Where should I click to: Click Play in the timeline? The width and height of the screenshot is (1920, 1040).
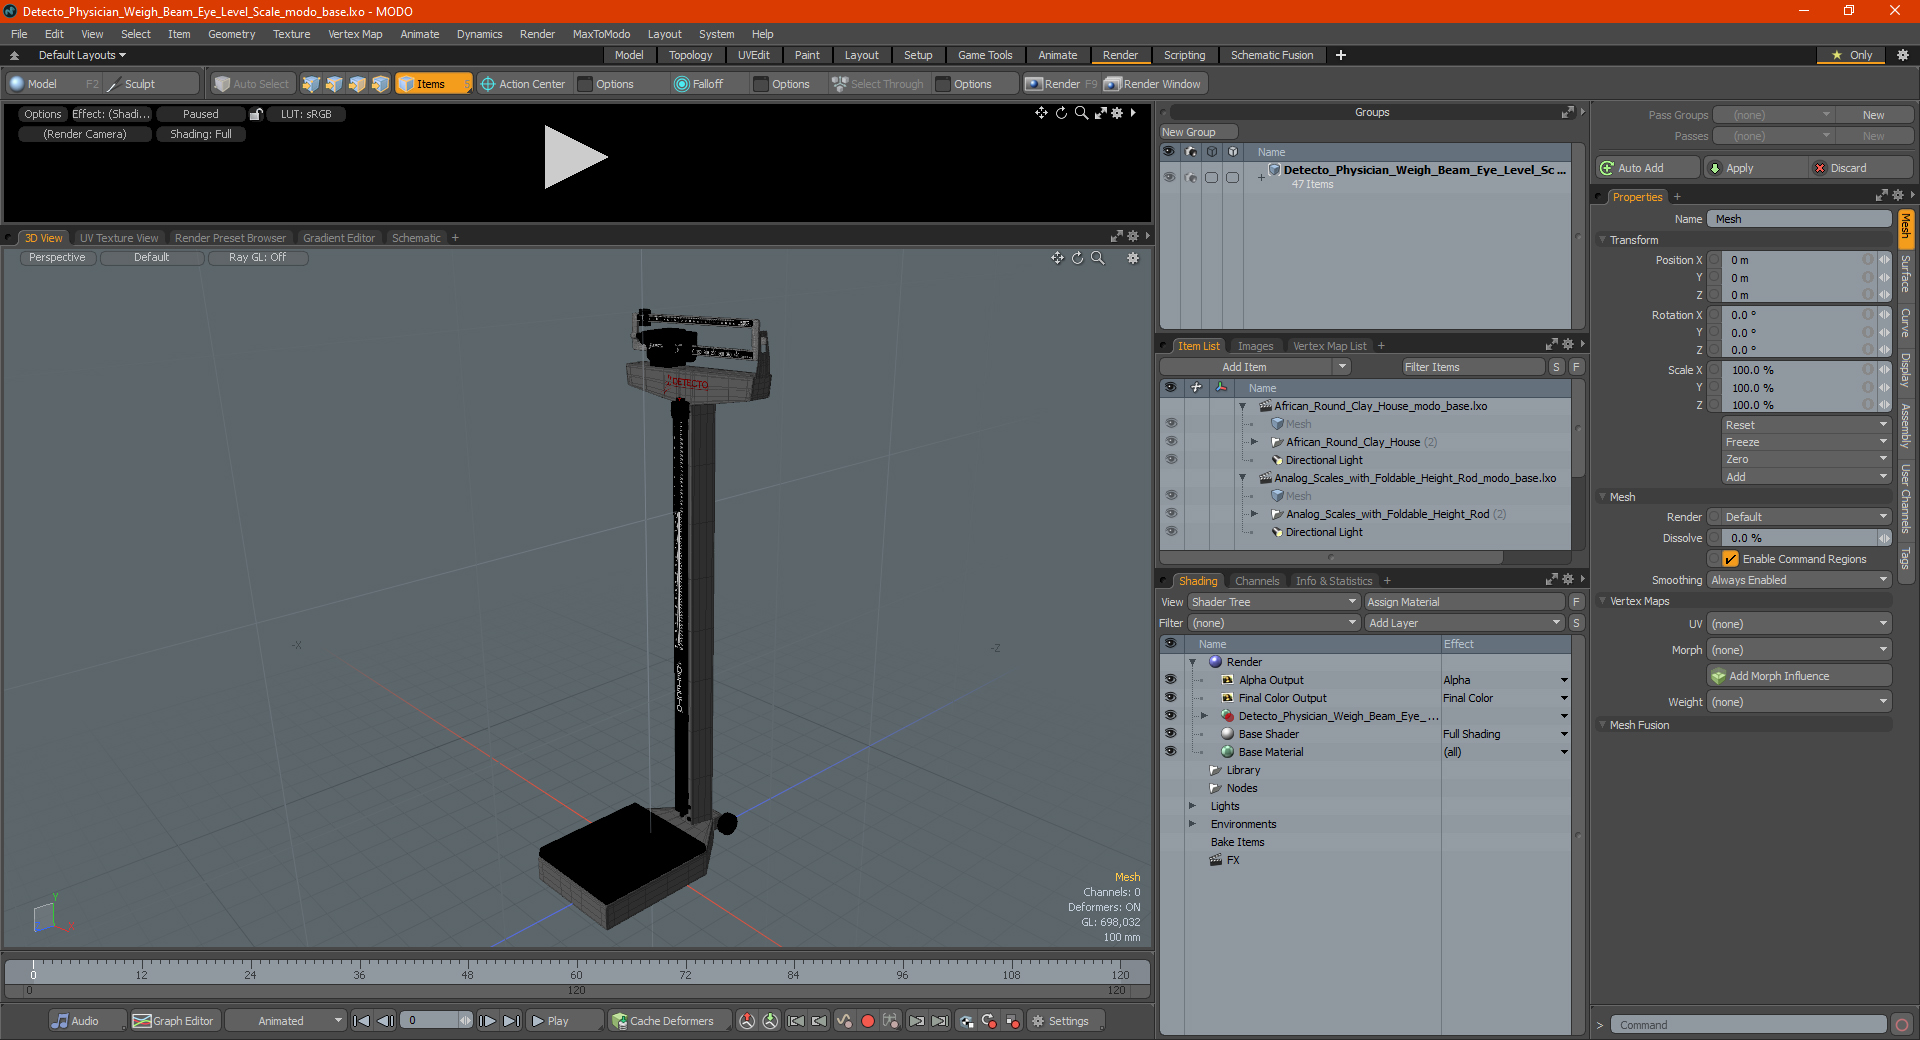point(565,1021)
